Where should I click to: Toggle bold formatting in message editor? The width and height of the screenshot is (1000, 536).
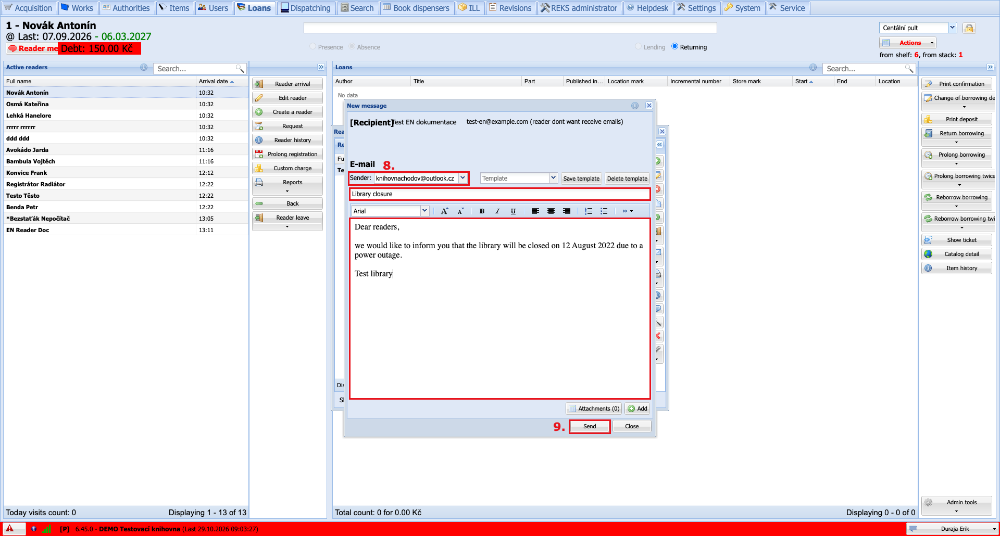click(x=482, y=211)
